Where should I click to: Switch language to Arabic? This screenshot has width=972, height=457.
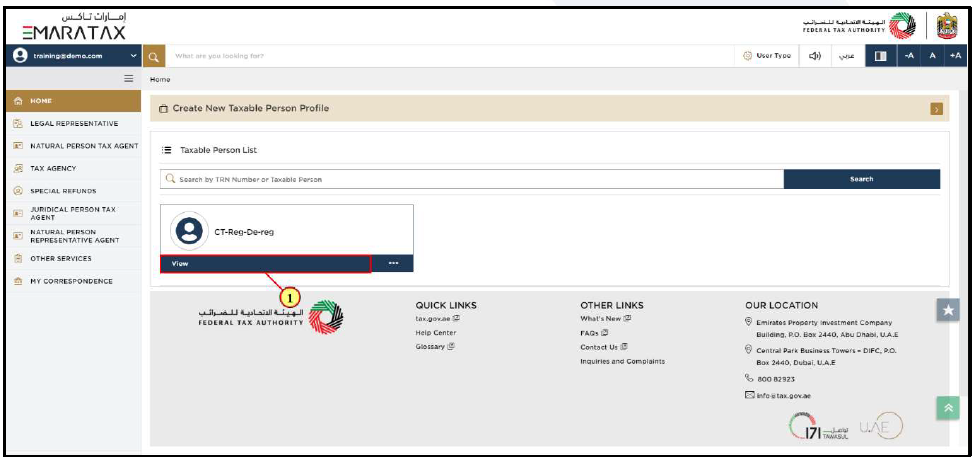point(845,56)
